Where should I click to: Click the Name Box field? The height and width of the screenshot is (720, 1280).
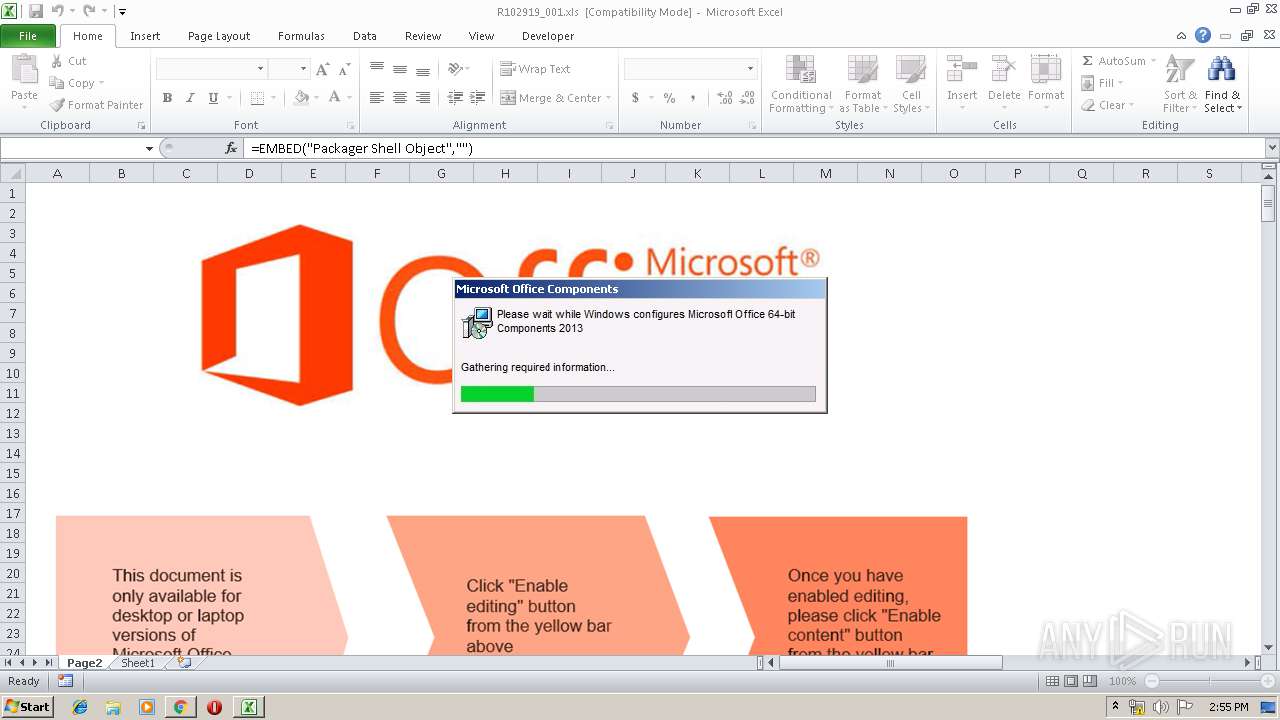72,148
